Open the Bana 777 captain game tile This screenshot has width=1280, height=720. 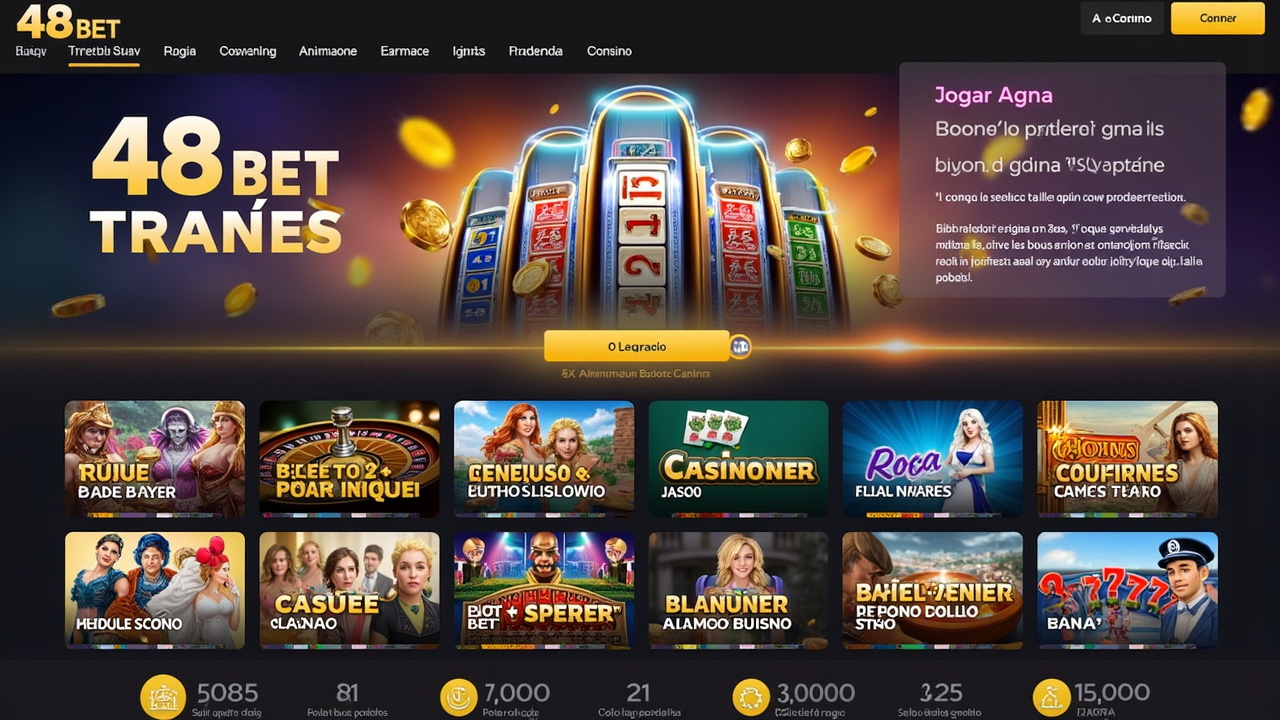tap(1127, 590)
